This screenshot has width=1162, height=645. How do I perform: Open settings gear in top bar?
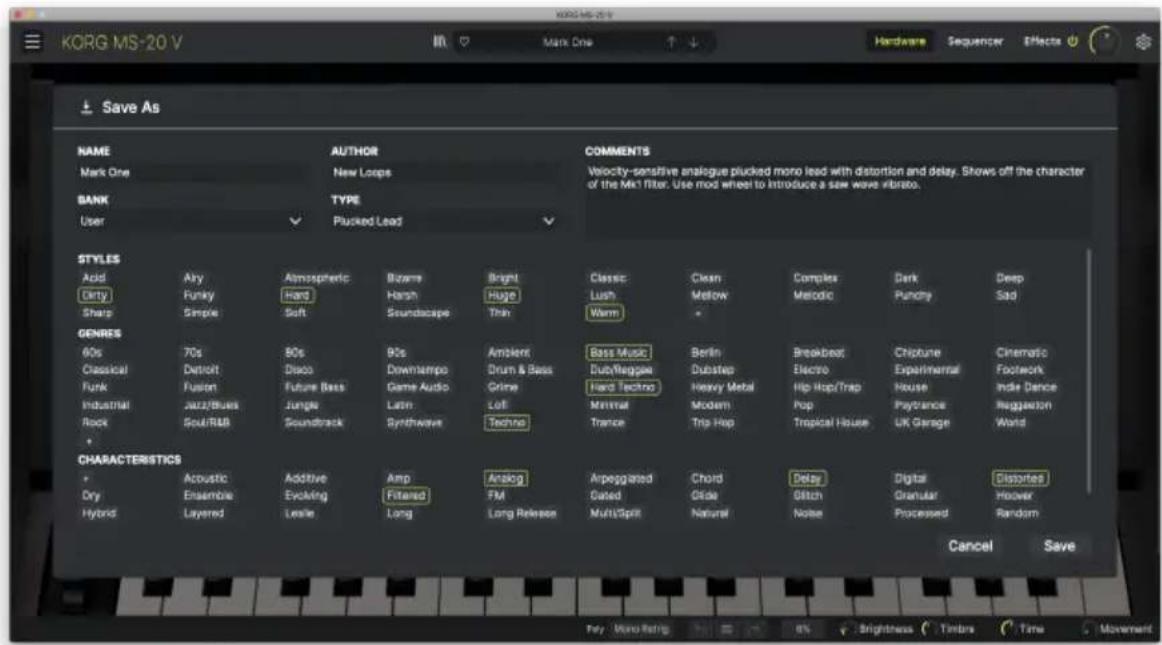(1143, 42)
